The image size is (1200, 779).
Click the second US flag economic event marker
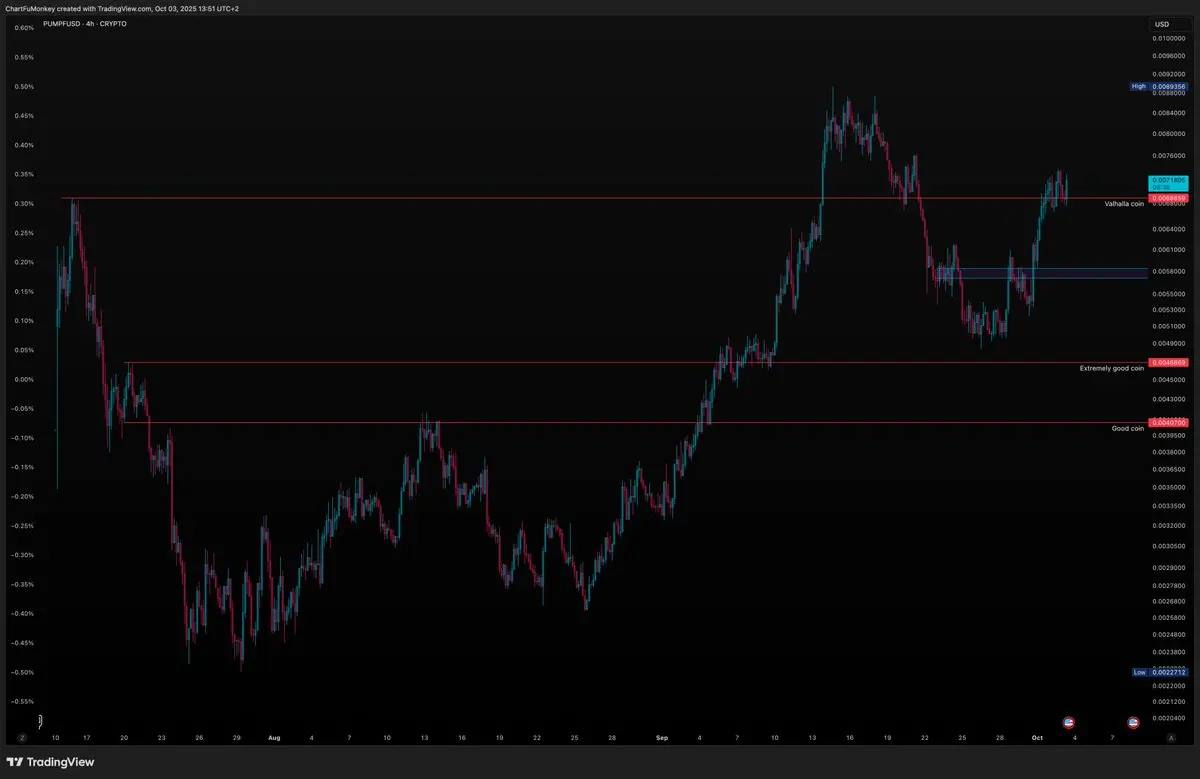[1134, 722]
